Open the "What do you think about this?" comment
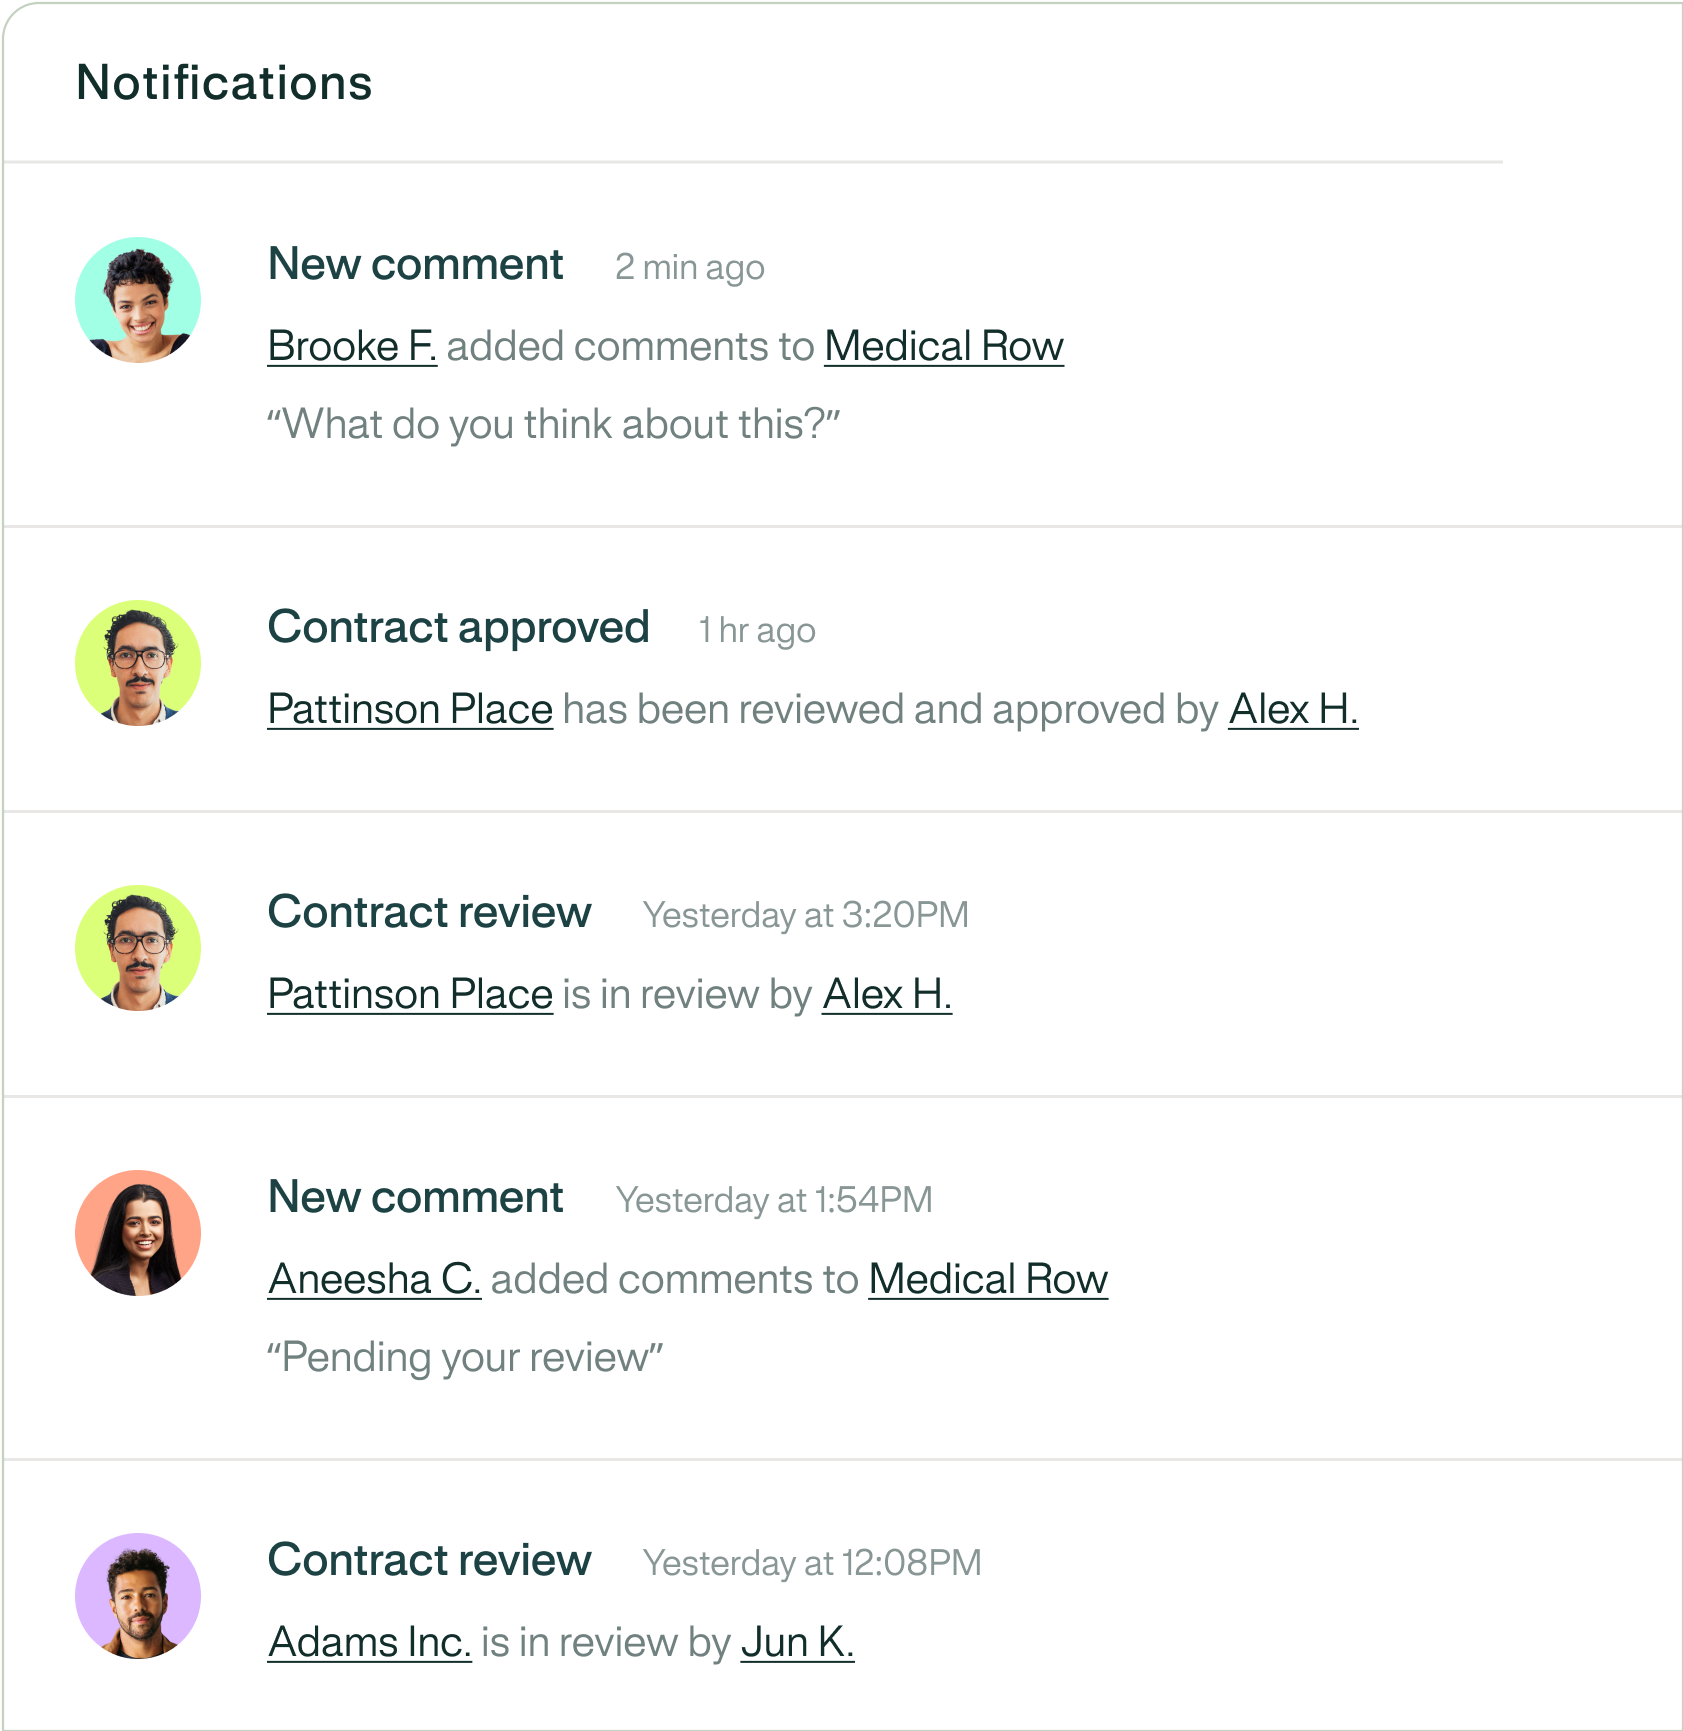 (x=553, y=424)
